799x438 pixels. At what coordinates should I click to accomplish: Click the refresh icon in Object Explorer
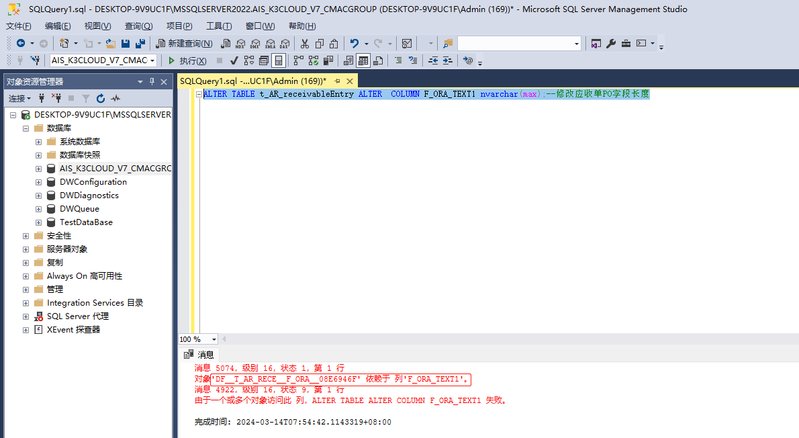100,98
